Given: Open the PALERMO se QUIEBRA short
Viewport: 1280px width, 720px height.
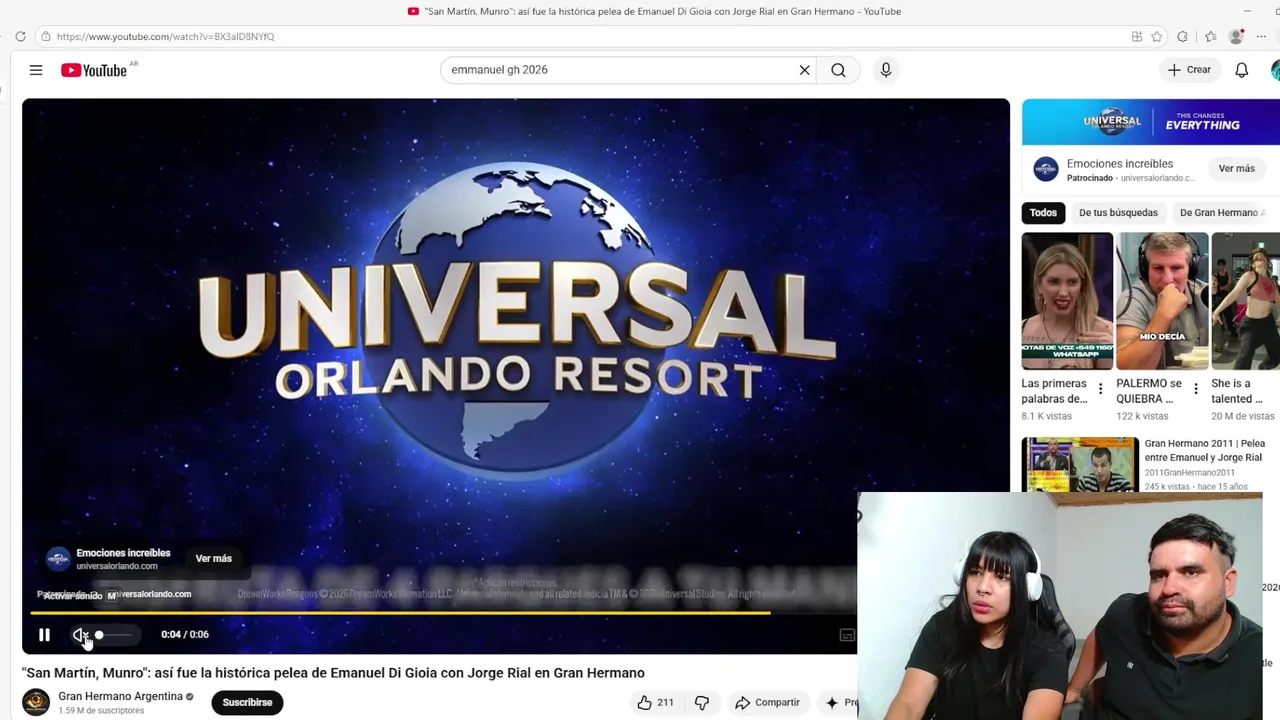Looking at the screenshot, I should pyautogui.click(x=1162, y=301).
